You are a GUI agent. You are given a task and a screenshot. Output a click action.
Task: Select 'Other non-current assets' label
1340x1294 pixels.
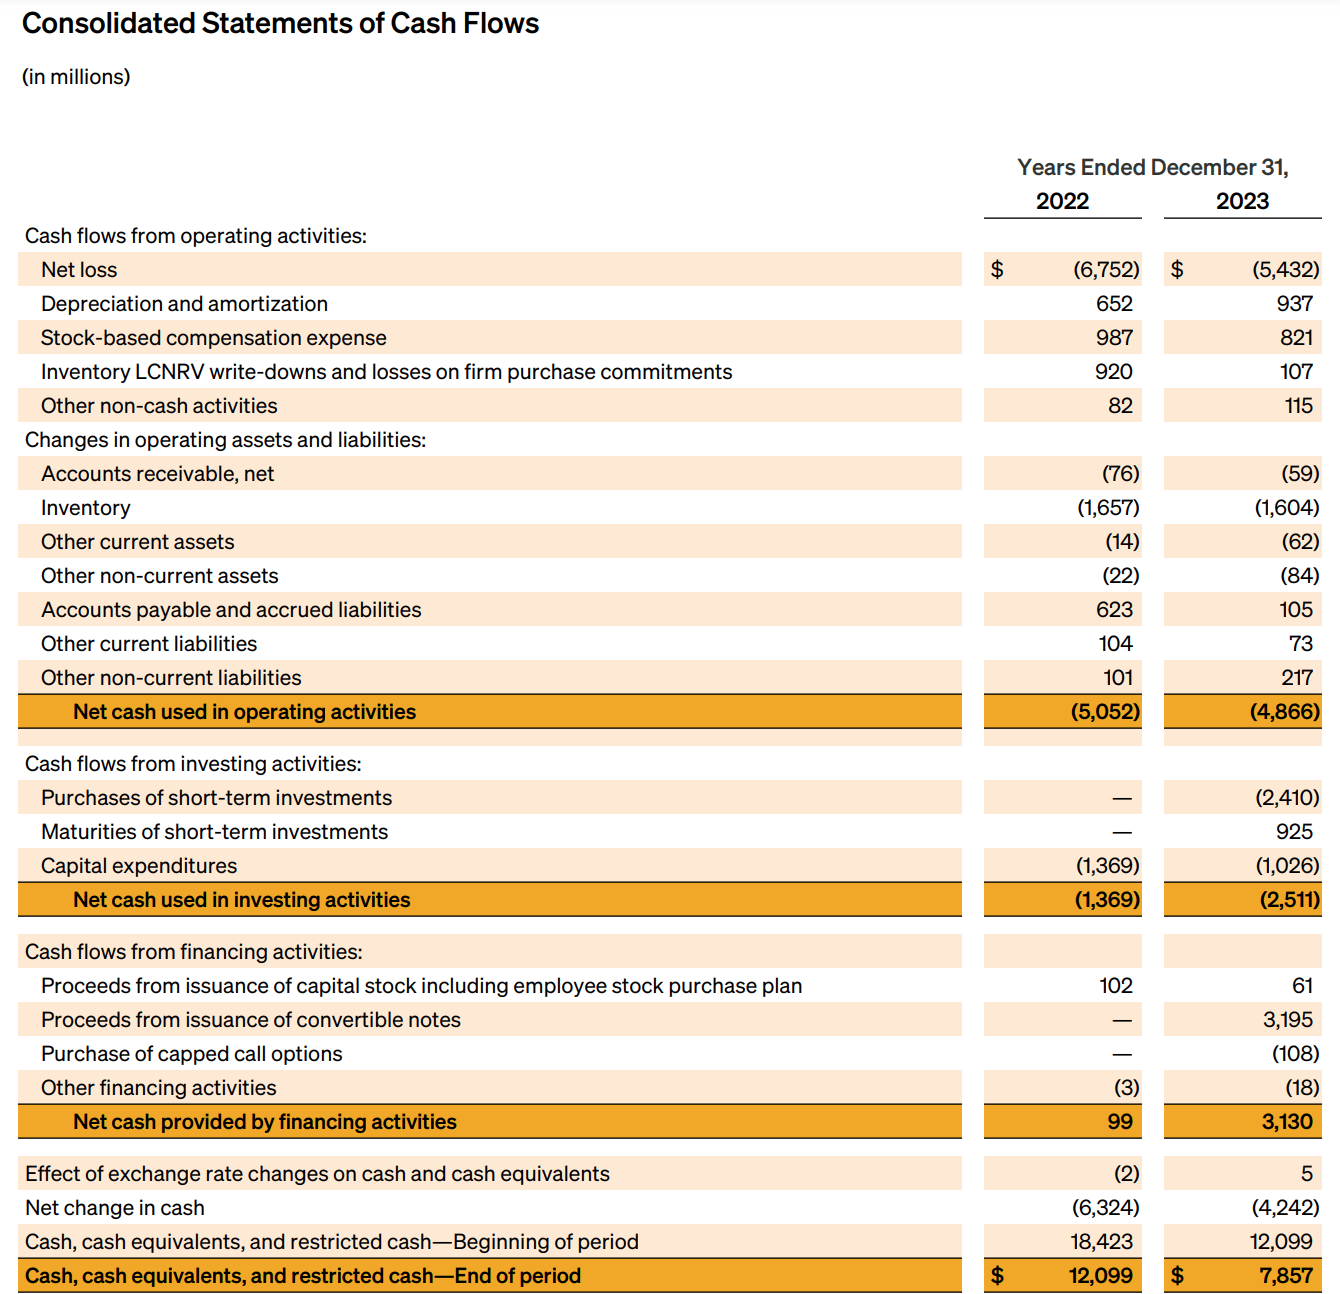159,576
